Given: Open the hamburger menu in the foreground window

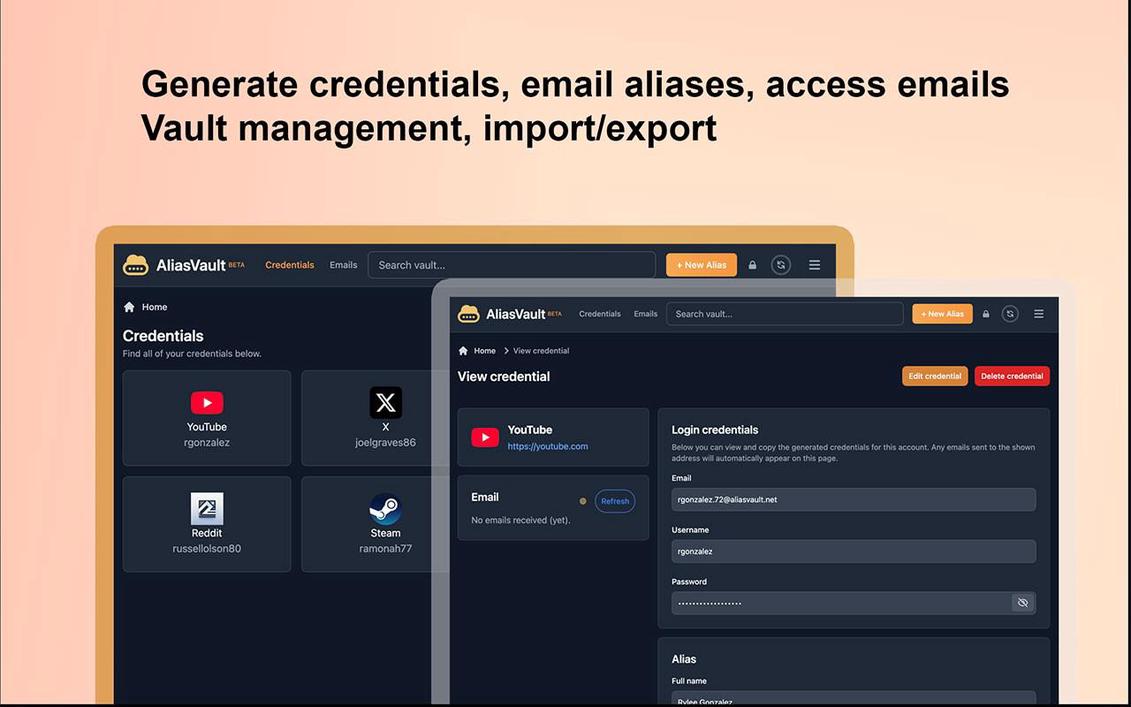Looking at the screenshot, I should click(1038, 313).
